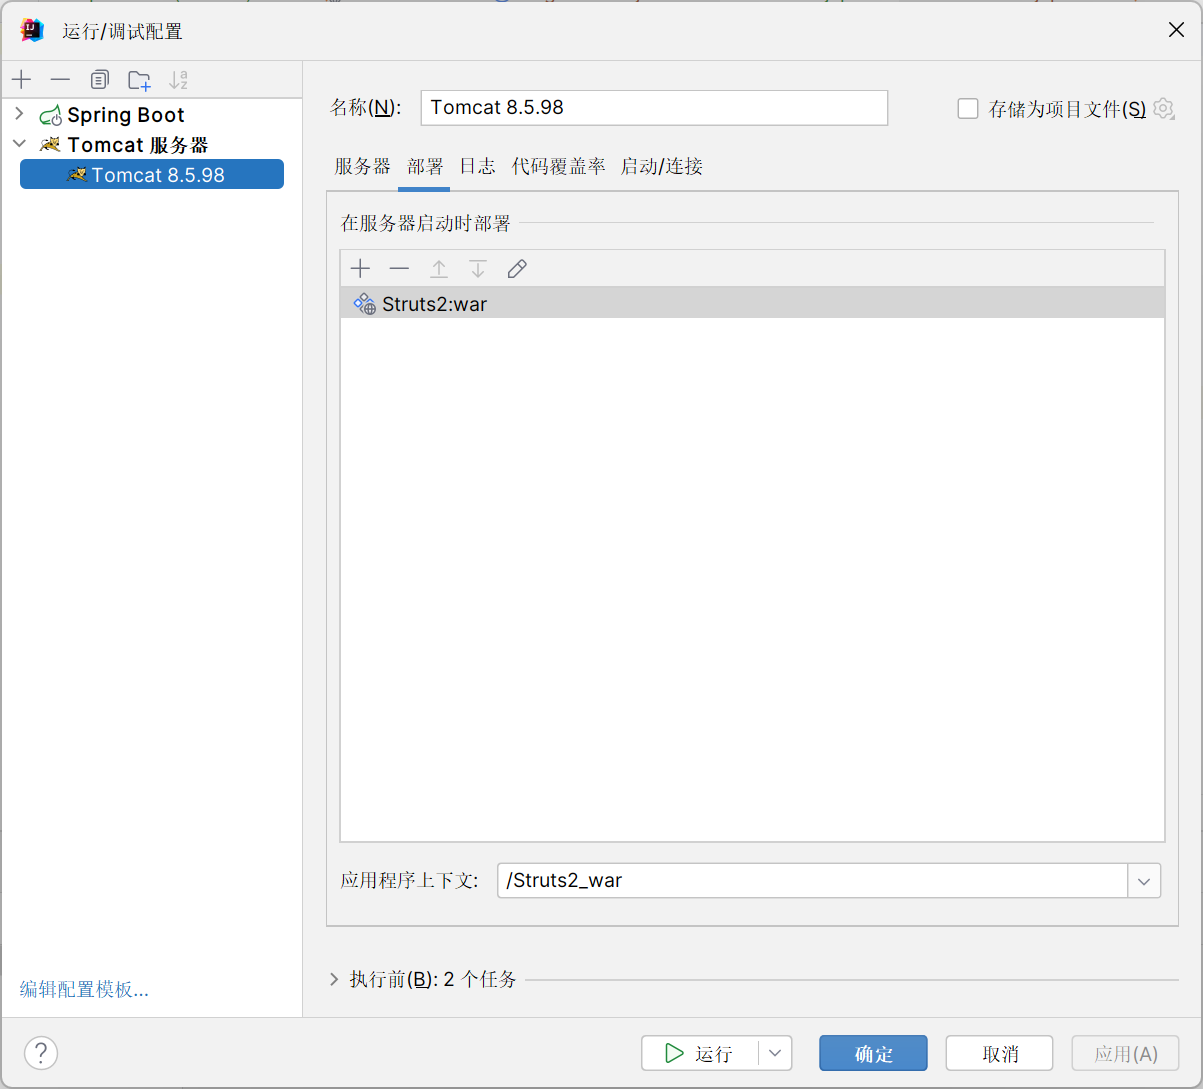This screenshot has height=1089, width=1203.
Task: Click the 运行 button
Action: tap(700, 1053)
